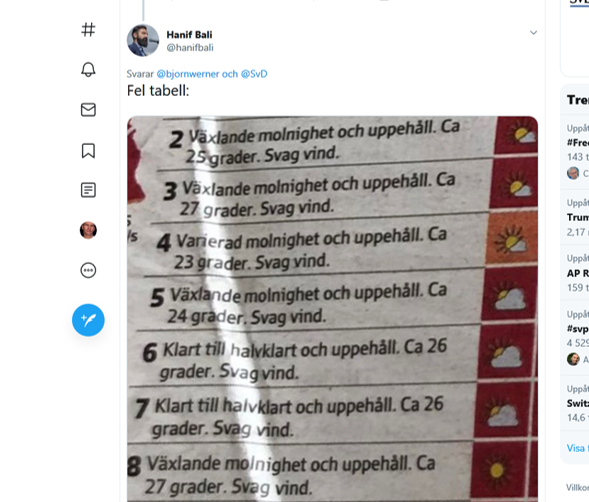The image size is (589, 502).
Task: Open the #svp trending hashtag
Action: coord(578,329)
